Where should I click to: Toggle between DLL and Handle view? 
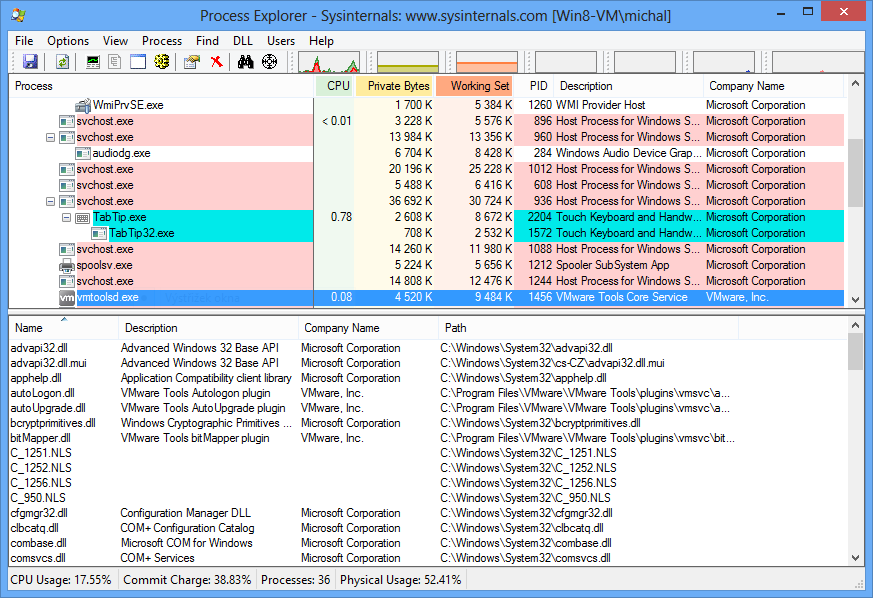(162, 61)
